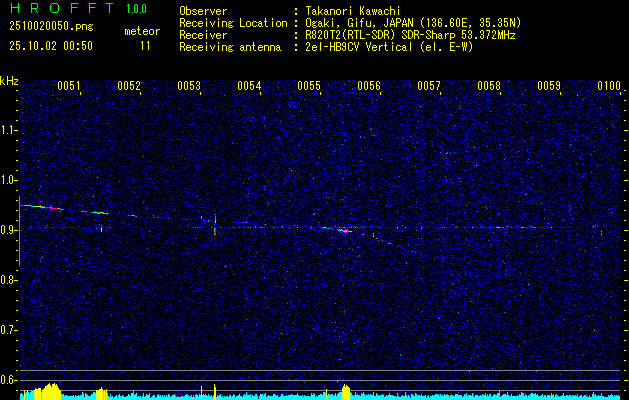The height and width of the screenshot is (400, 629).
Task: Click the 0.7 kHz frequency label
Action: 10,330
